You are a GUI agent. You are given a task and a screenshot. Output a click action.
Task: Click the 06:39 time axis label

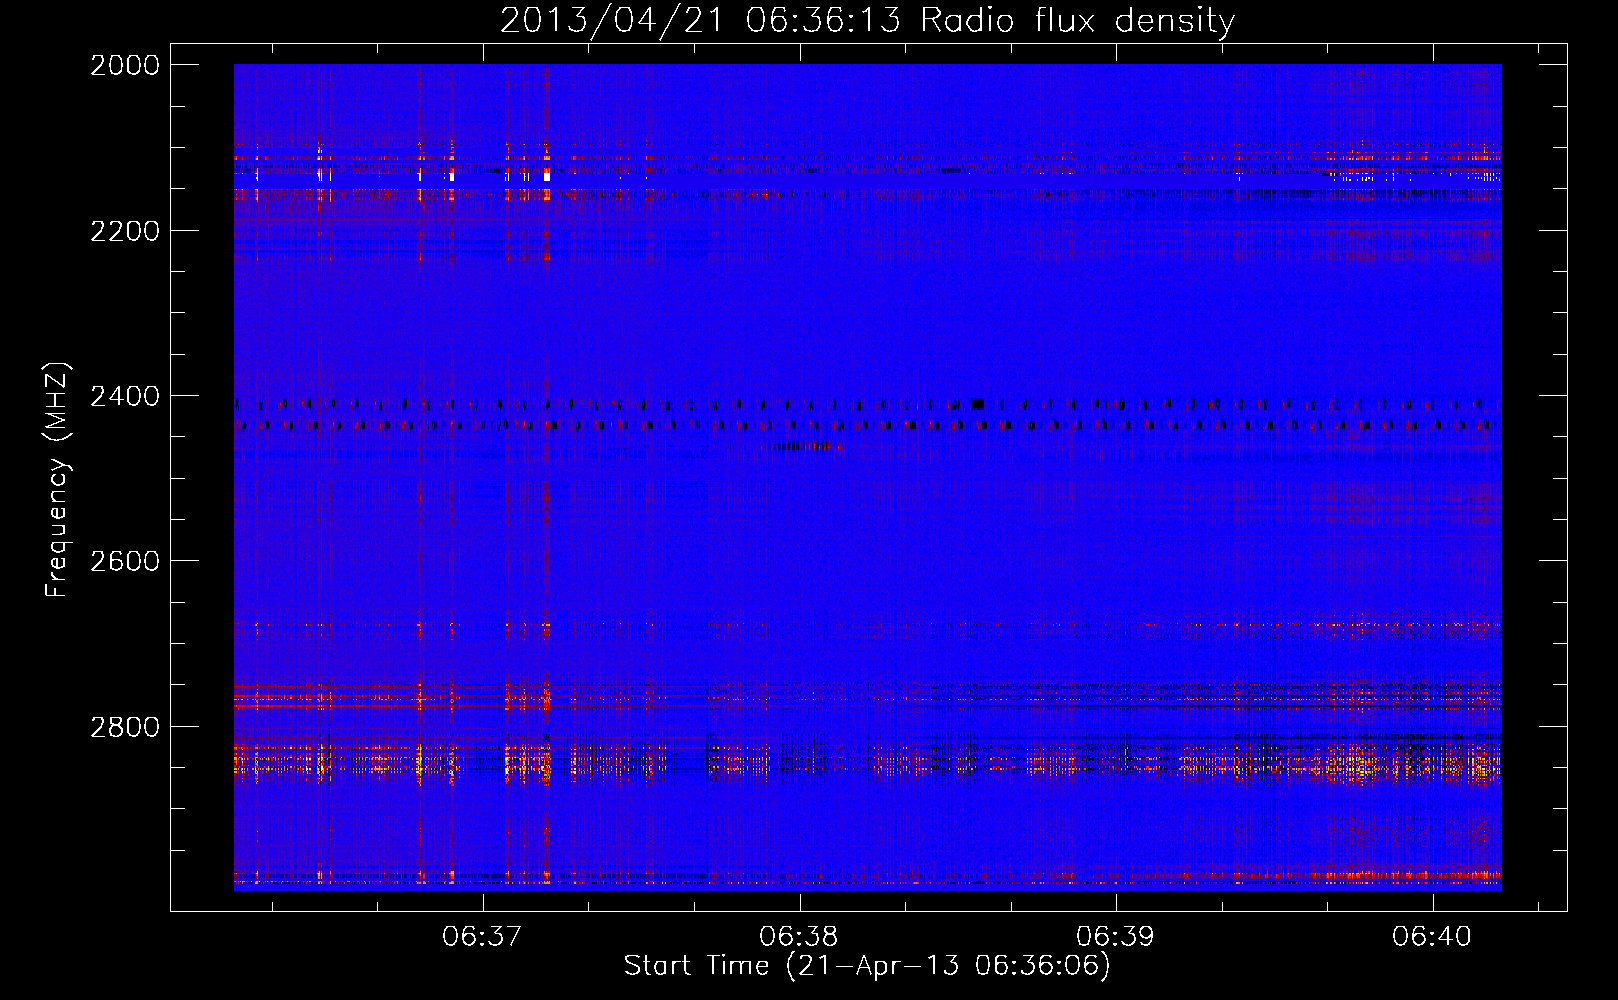click(1115, 936)
